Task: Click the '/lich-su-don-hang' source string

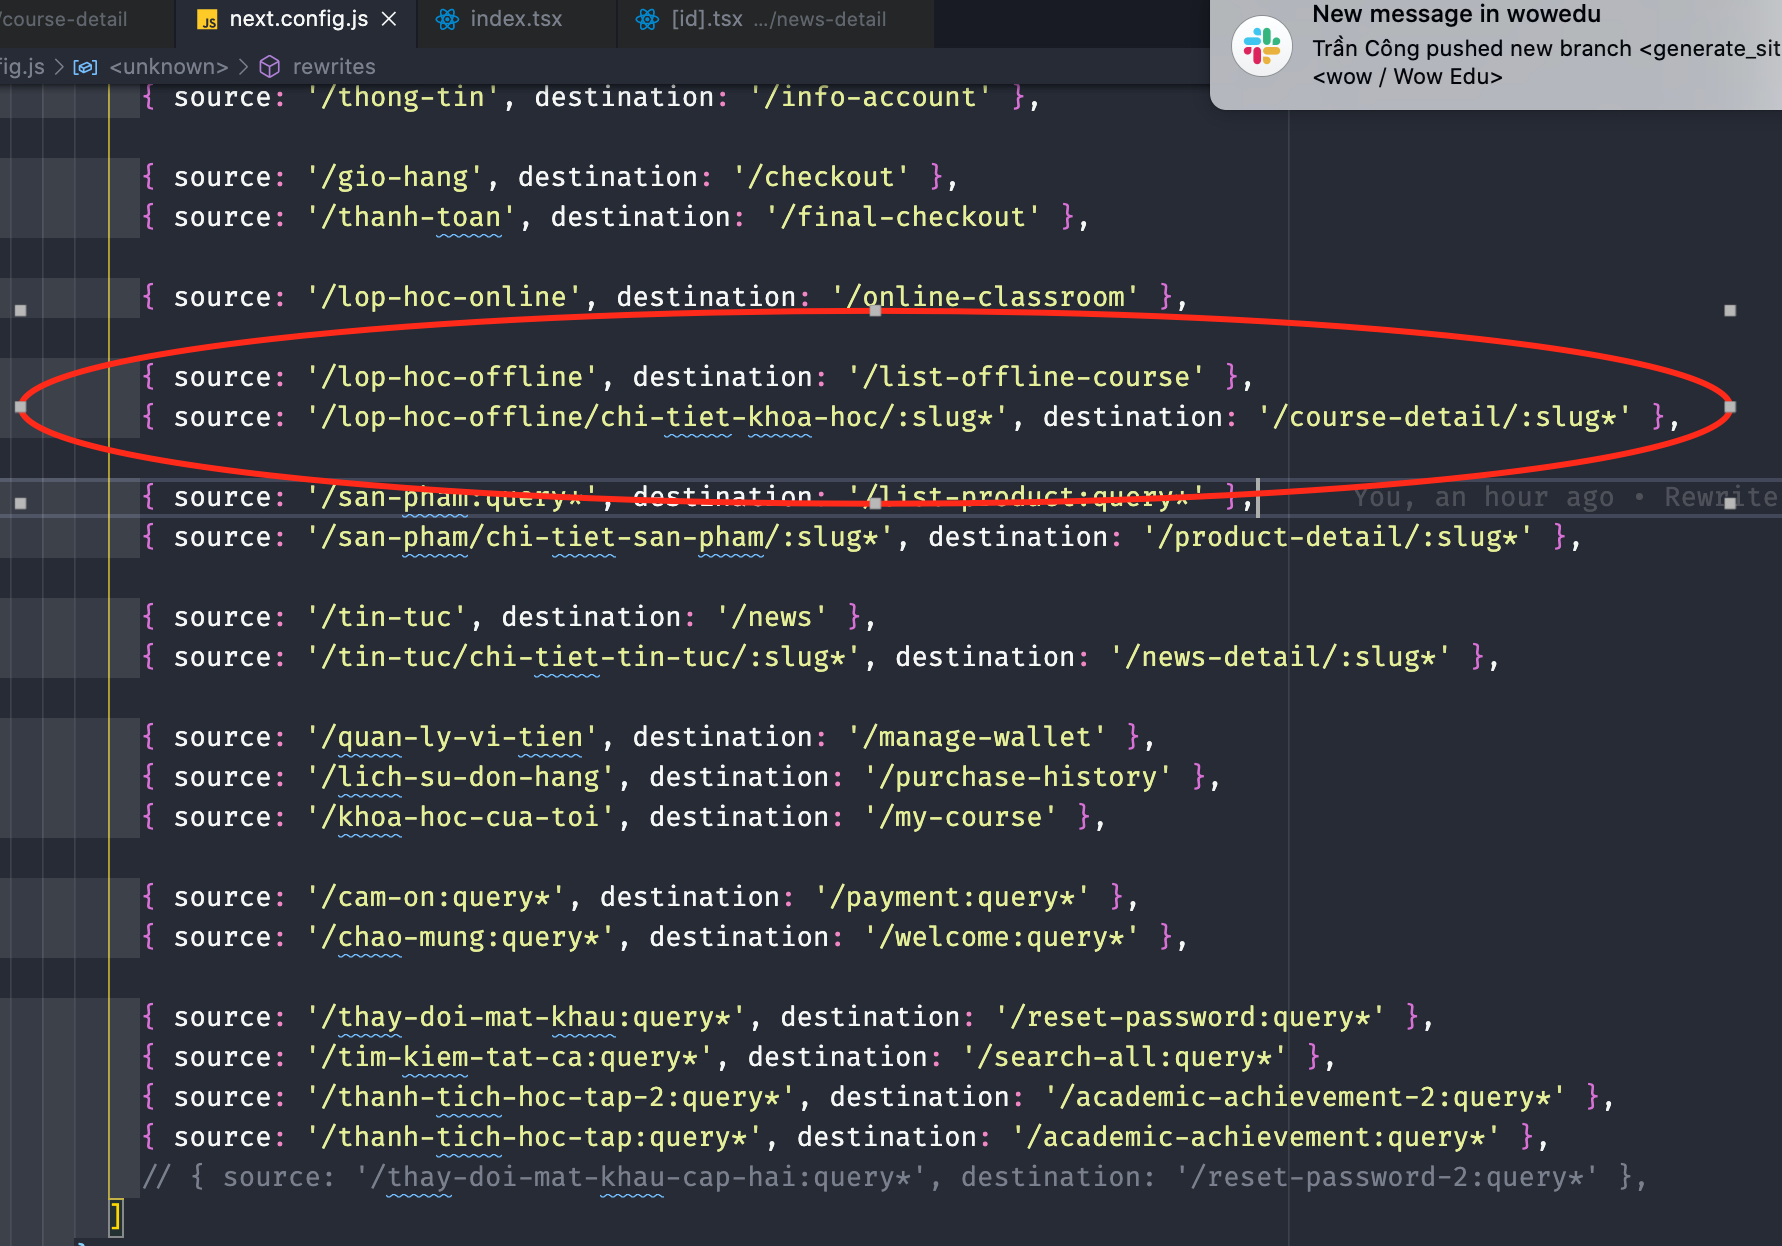Action: (x=460, y=777)
